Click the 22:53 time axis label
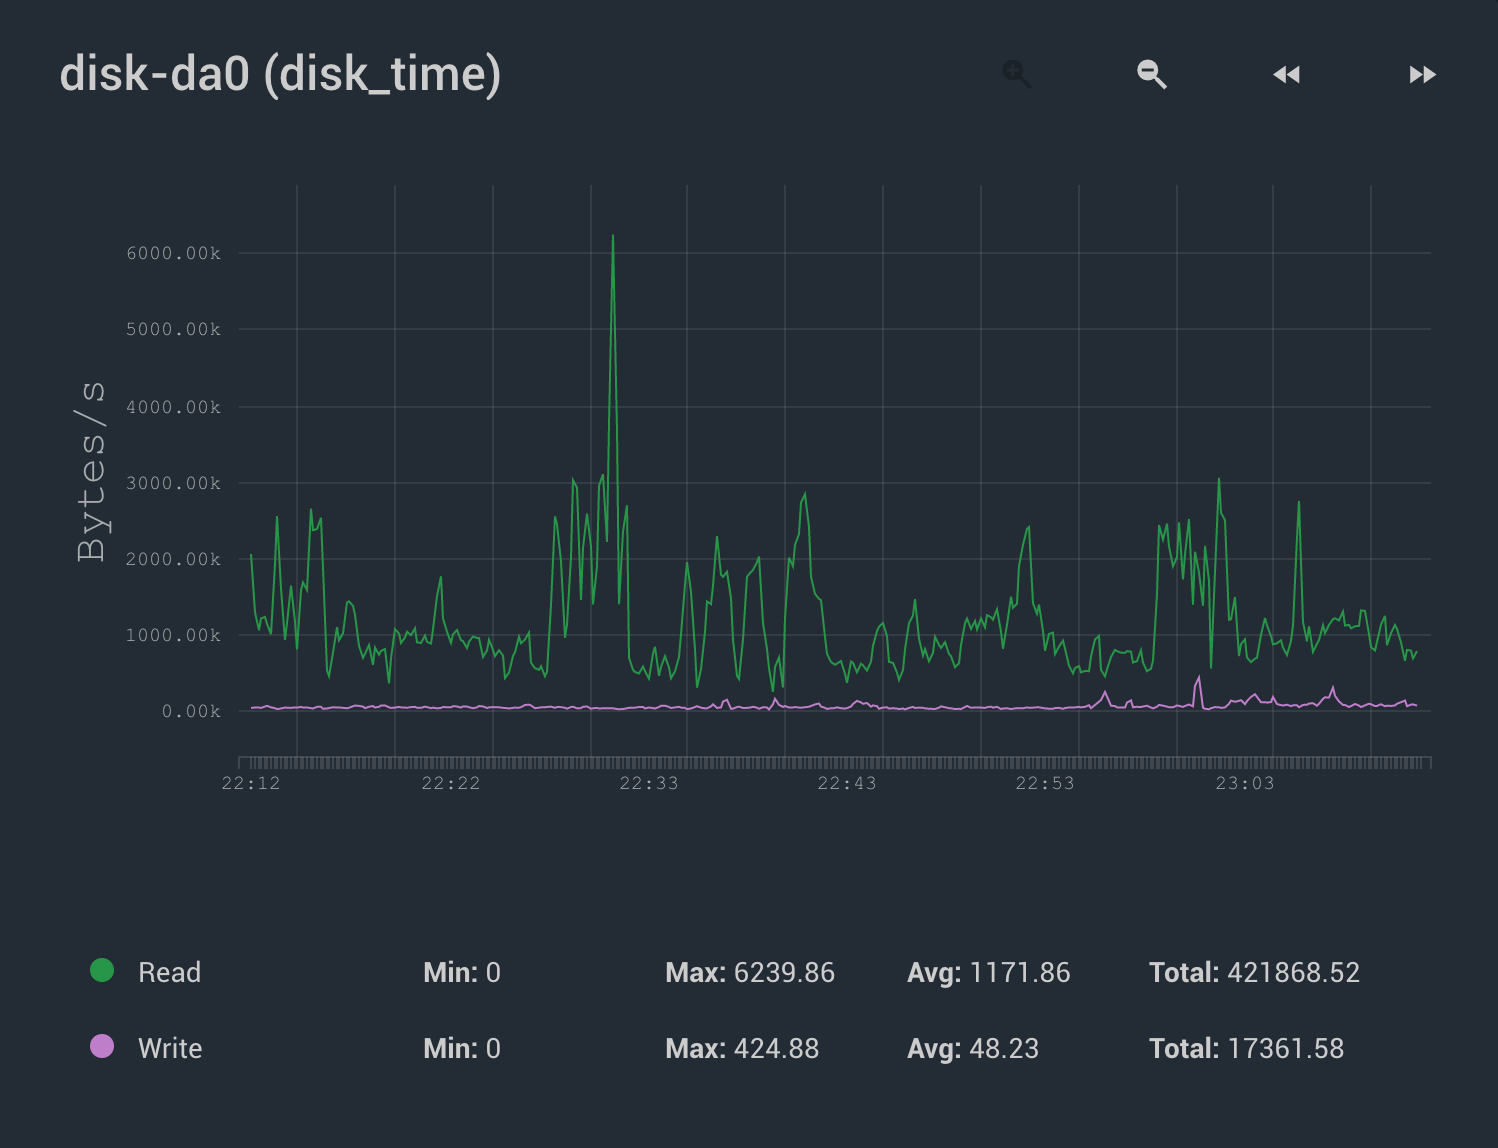This screenshot has height=1148, width=1498. pyautogui.click(x=1045, y=783)
